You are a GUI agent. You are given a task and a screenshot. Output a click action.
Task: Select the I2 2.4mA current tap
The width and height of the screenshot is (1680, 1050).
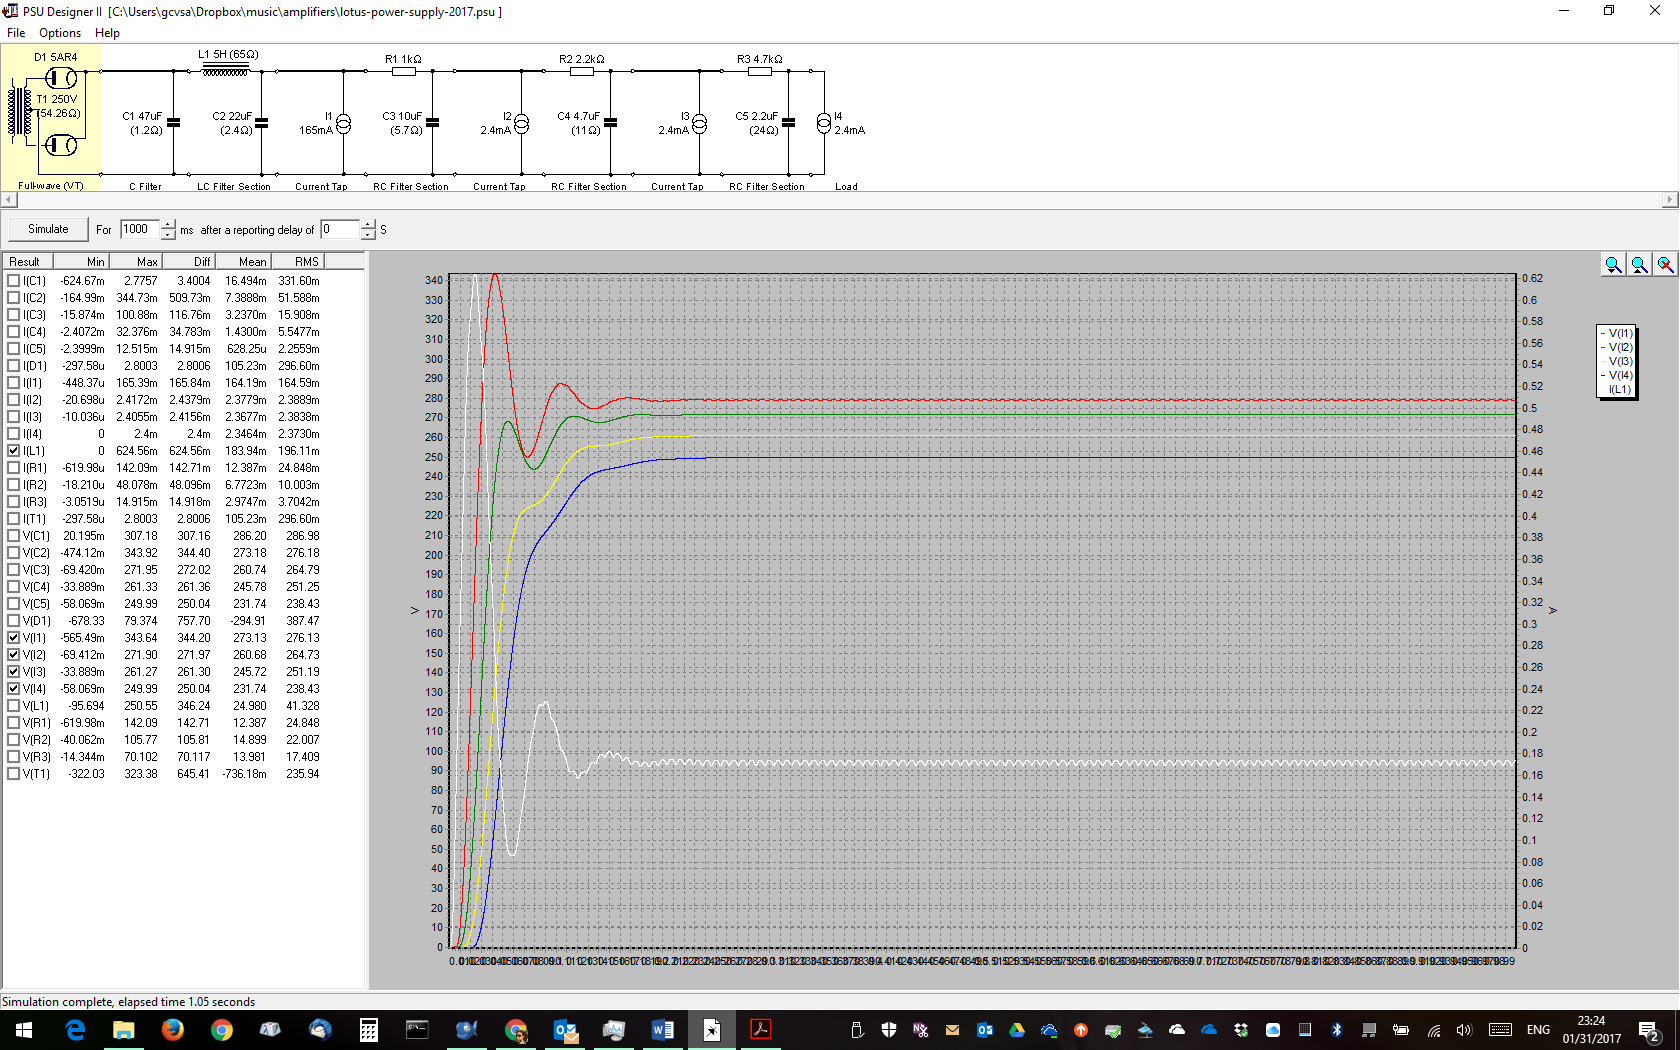pos(521,123)
